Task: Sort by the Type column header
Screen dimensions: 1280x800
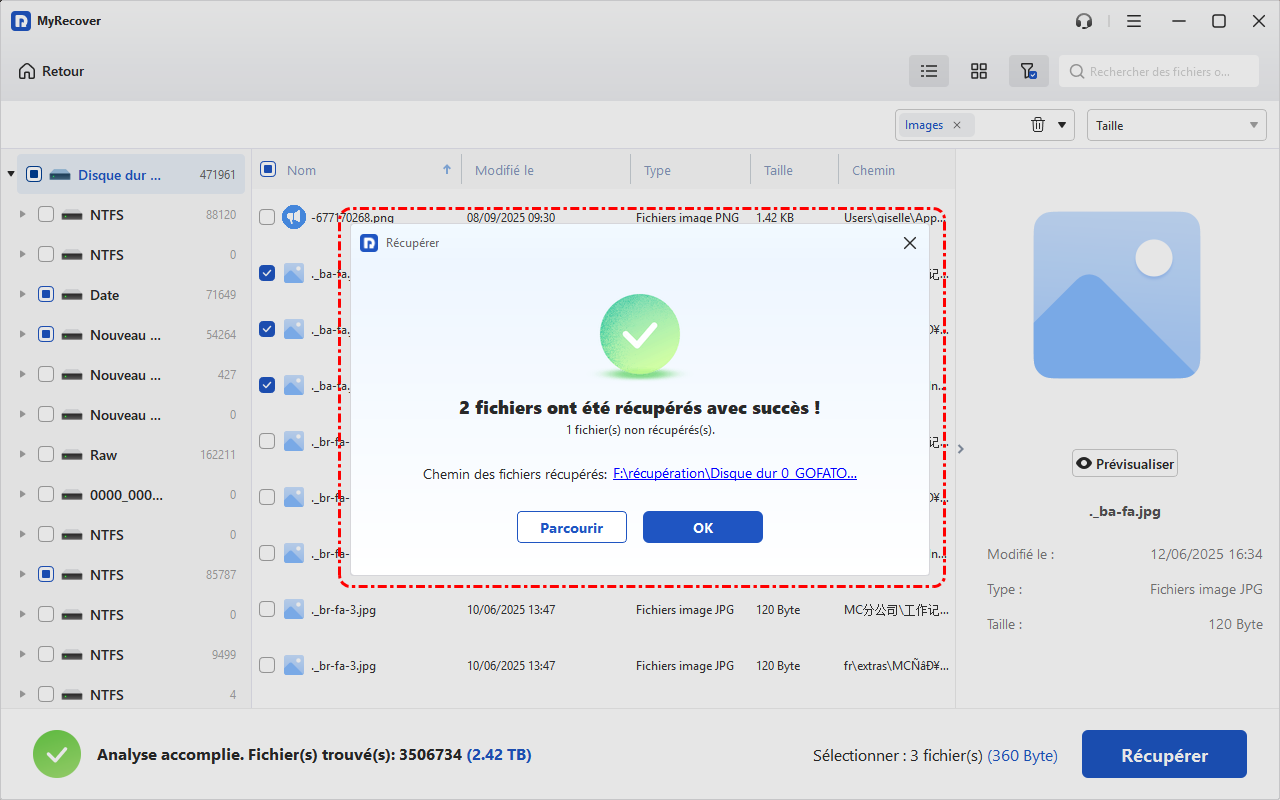Action: pyautogui.click(x=657, y=170)
